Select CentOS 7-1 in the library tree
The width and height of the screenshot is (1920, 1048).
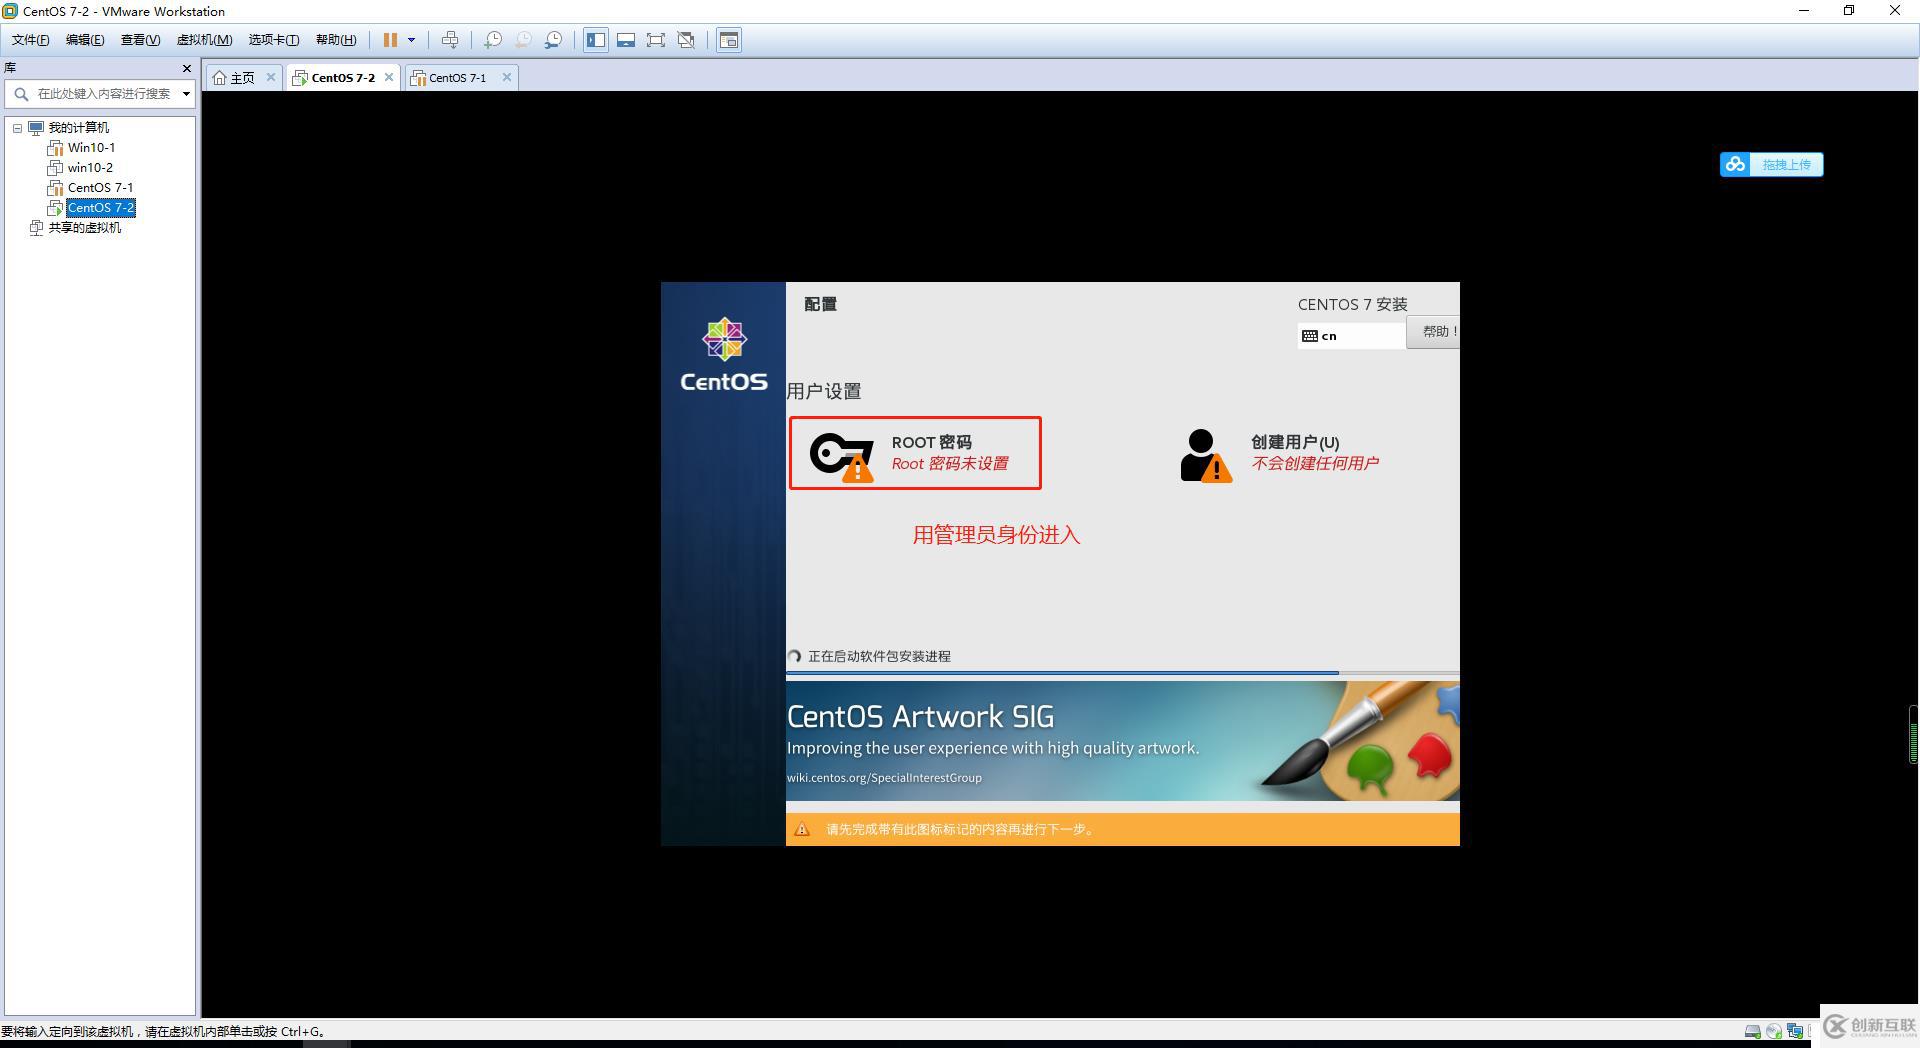pos(100,188)
